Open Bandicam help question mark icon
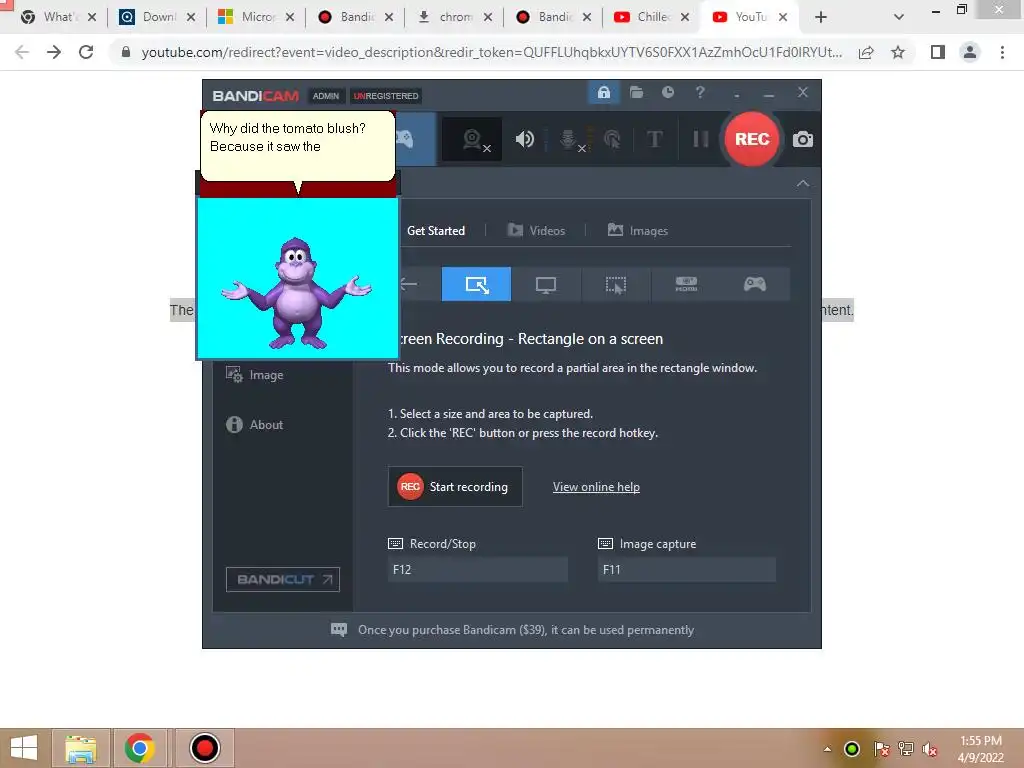The image size is (1024, 768). 700,93
